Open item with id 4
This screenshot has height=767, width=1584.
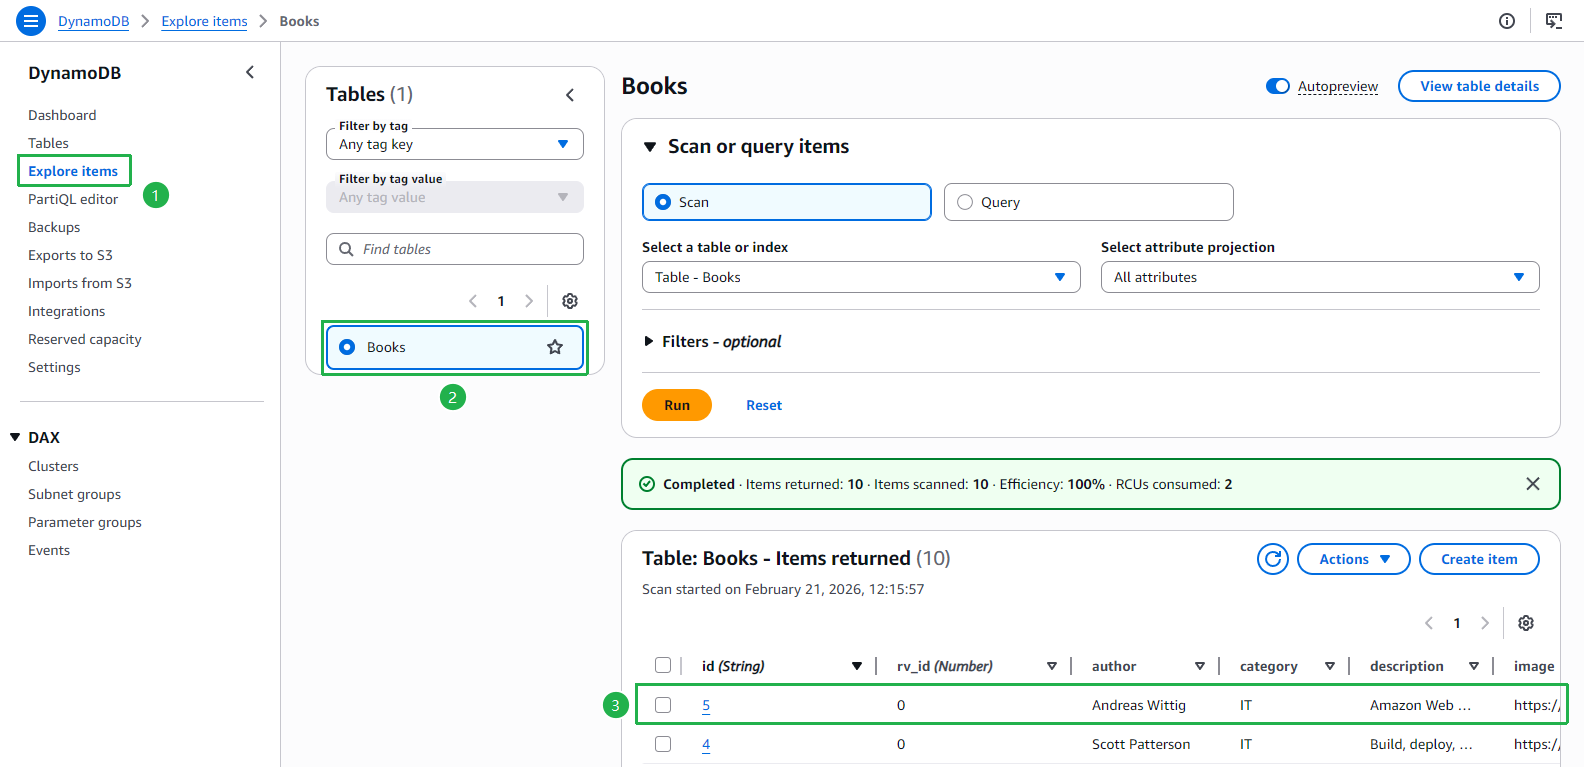[706, 744]
